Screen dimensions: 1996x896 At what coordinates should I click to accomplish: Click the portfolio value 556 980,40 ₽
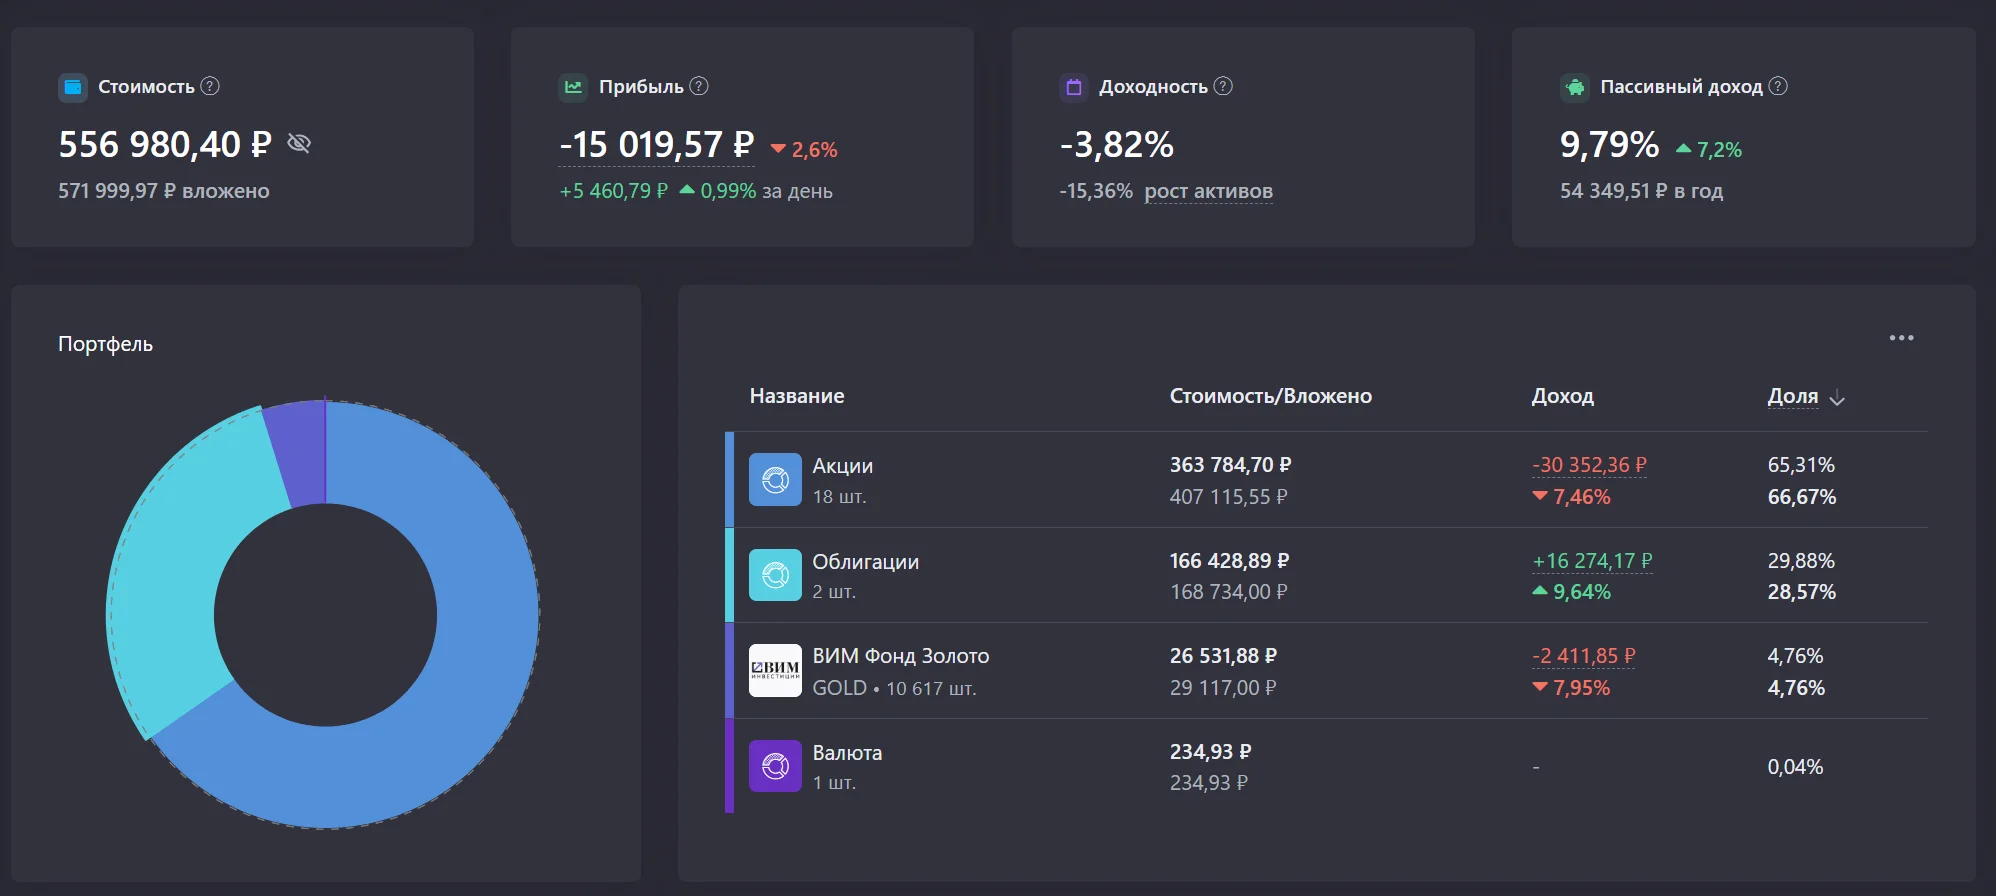[165, 145]
